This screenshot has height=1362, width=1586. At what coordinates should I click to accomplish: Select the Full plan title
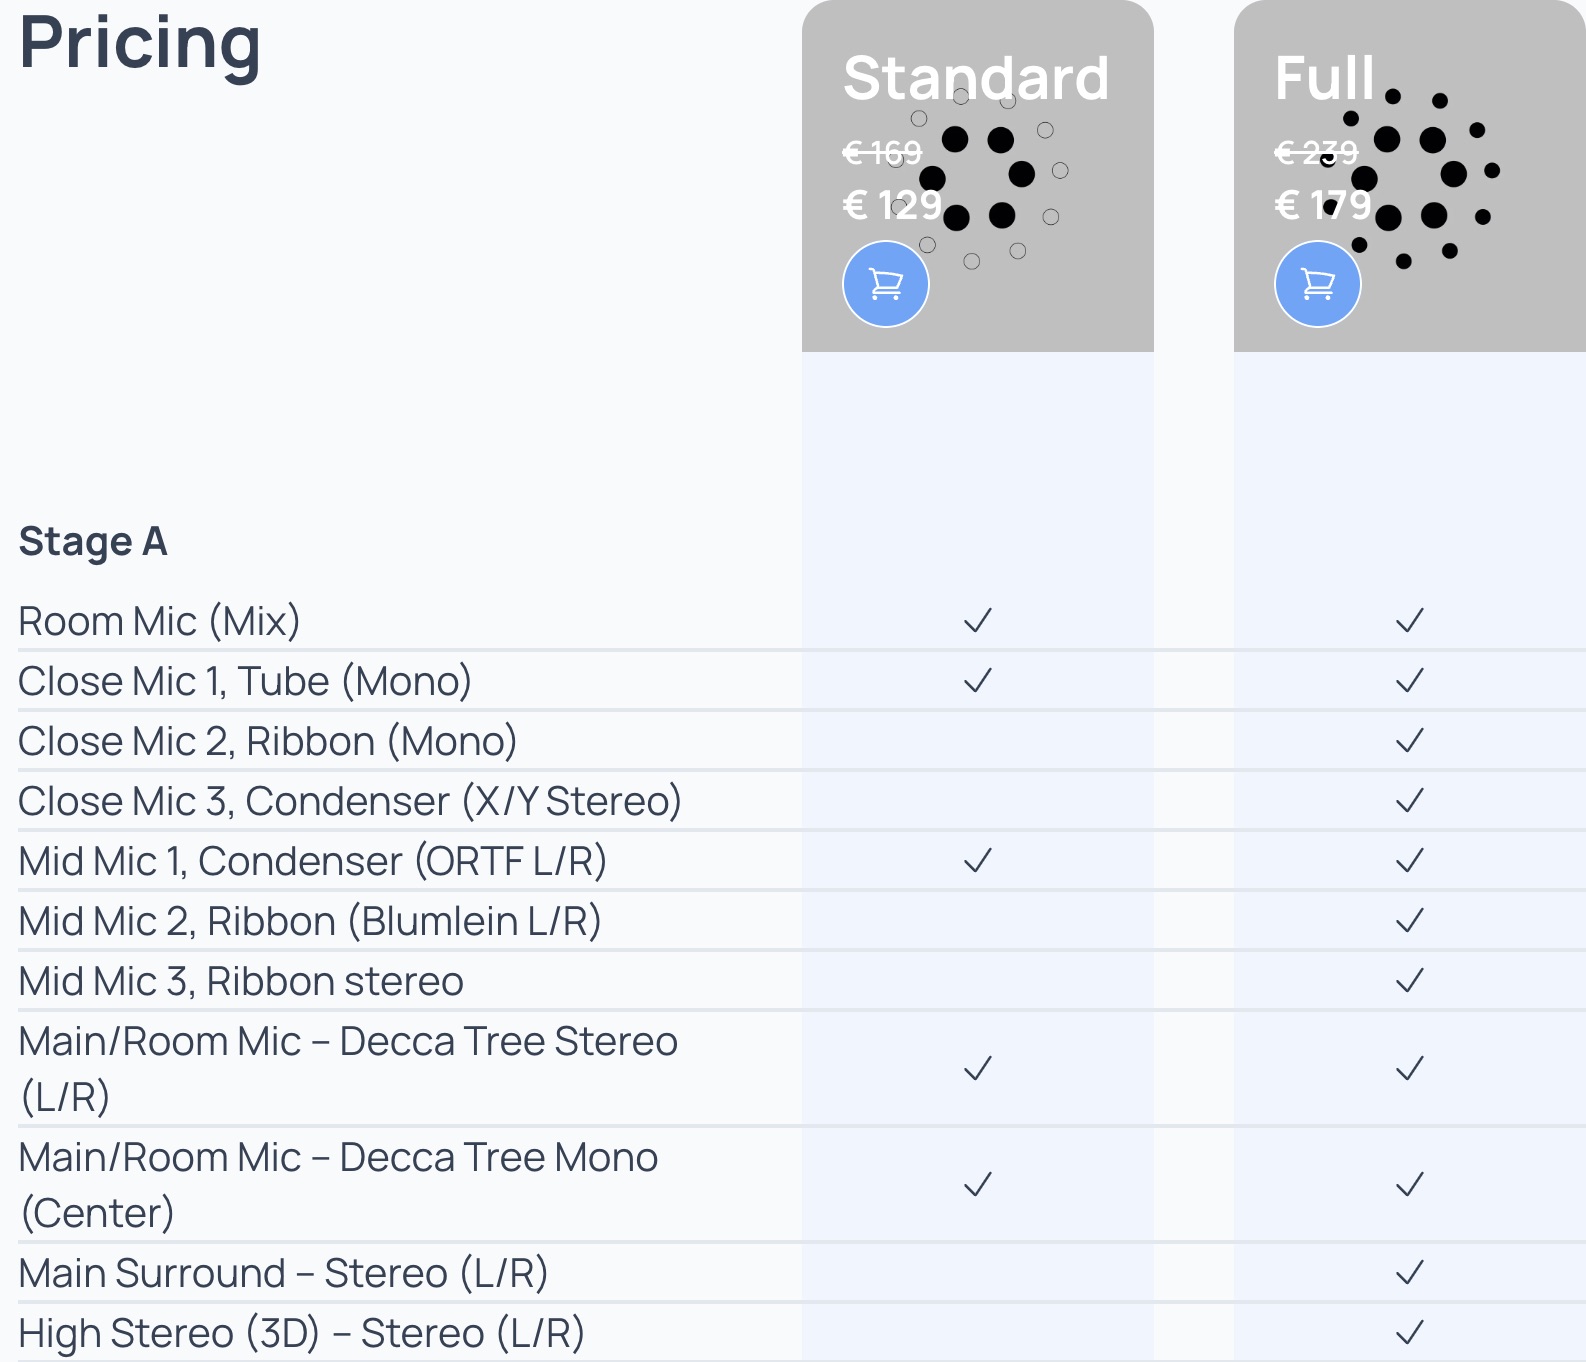tap(1325, 78)
